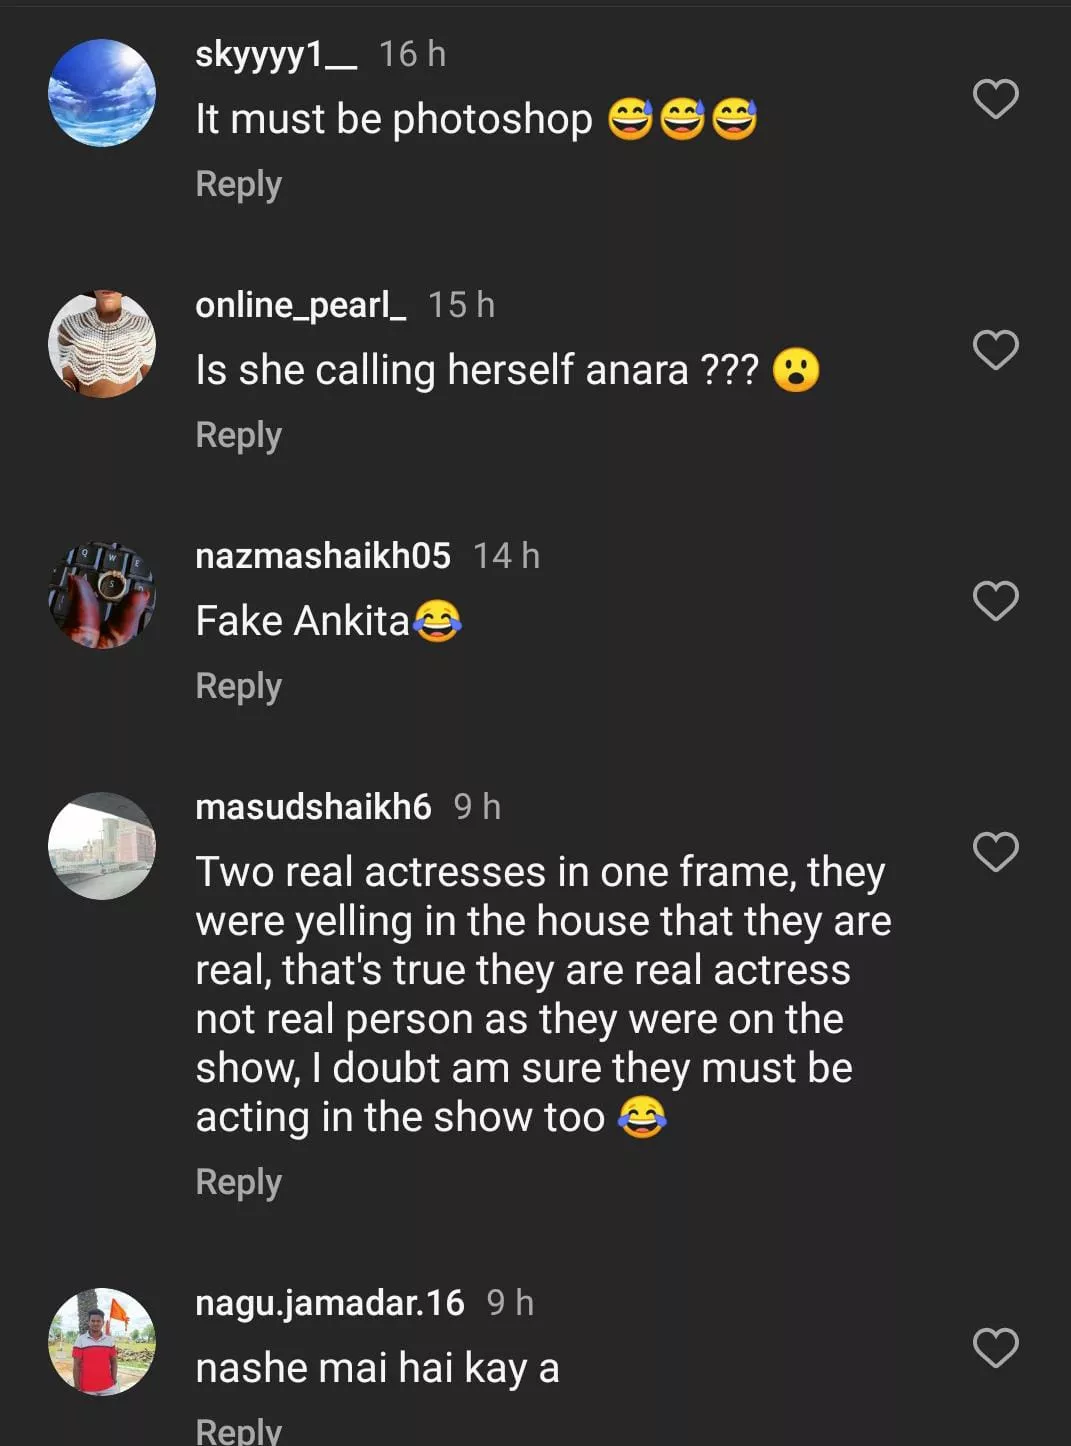Reply to nagu.jamadar.16's comment
The width and height of the screenshot is (1071, 1446).
pos(238,1430)
